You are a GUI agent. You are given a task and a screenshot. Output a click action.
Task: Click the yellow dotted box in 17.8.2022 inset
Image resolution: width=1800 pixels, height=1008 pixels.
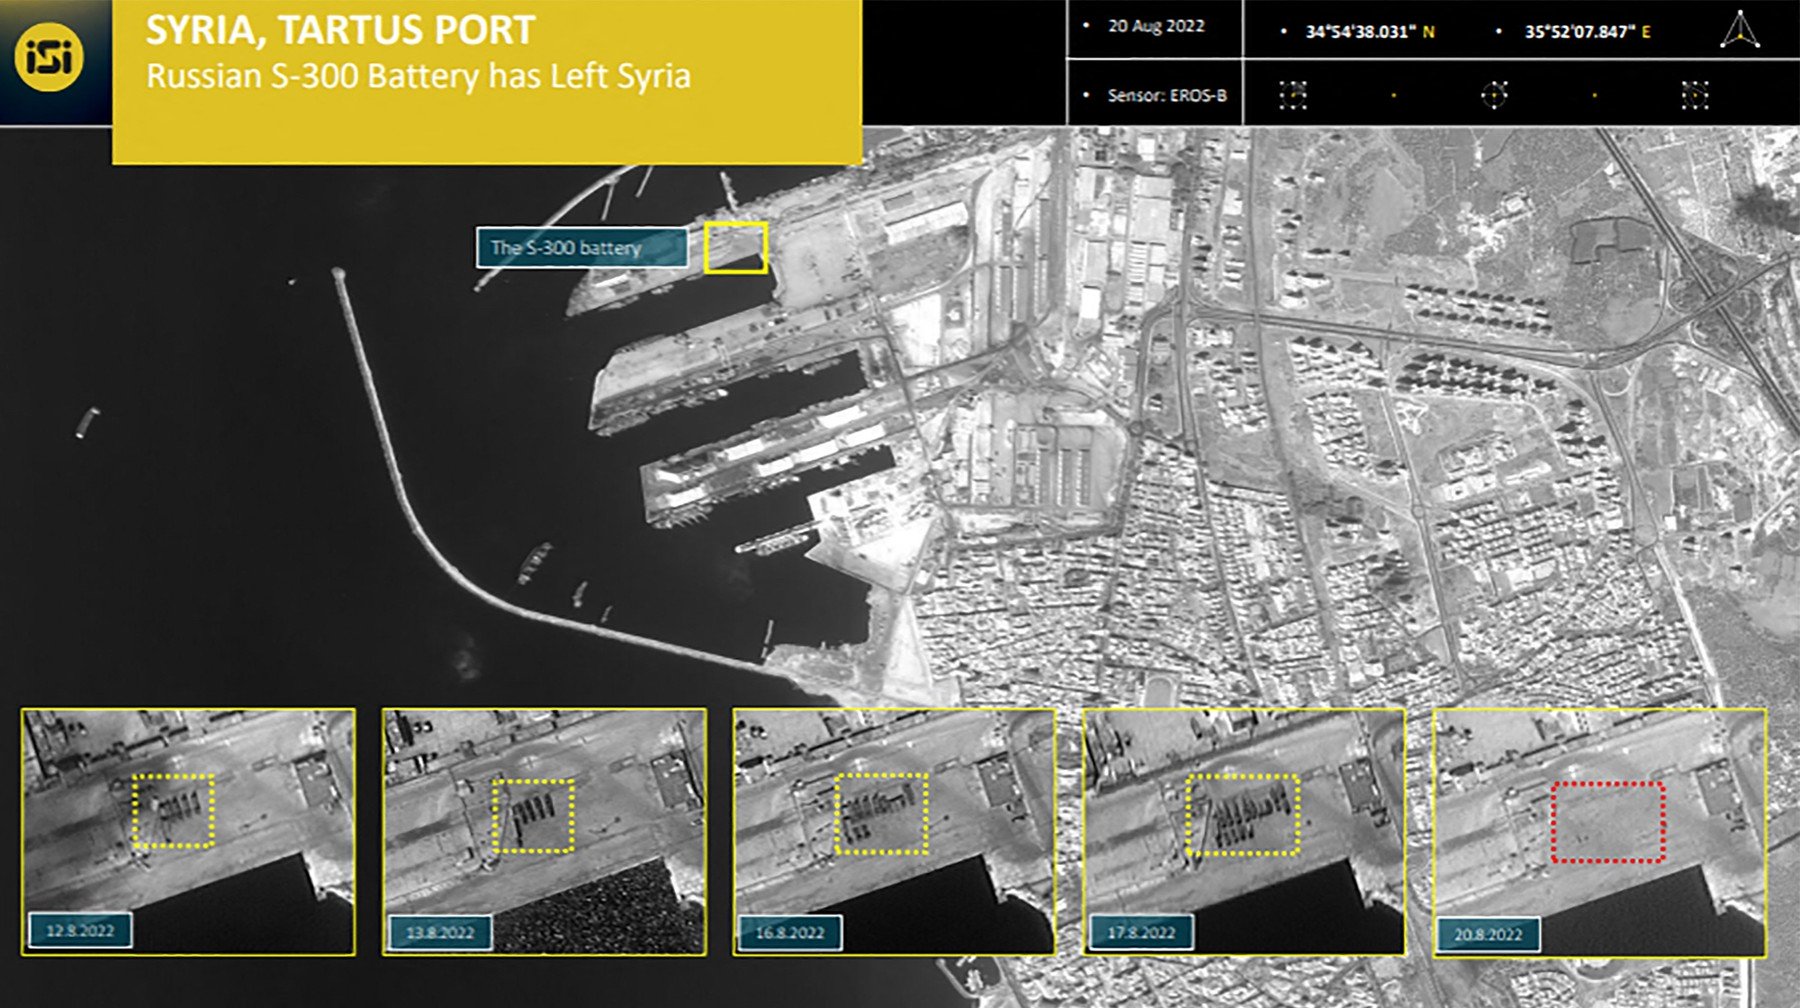pyautogui.click(x=1242, y=814)
